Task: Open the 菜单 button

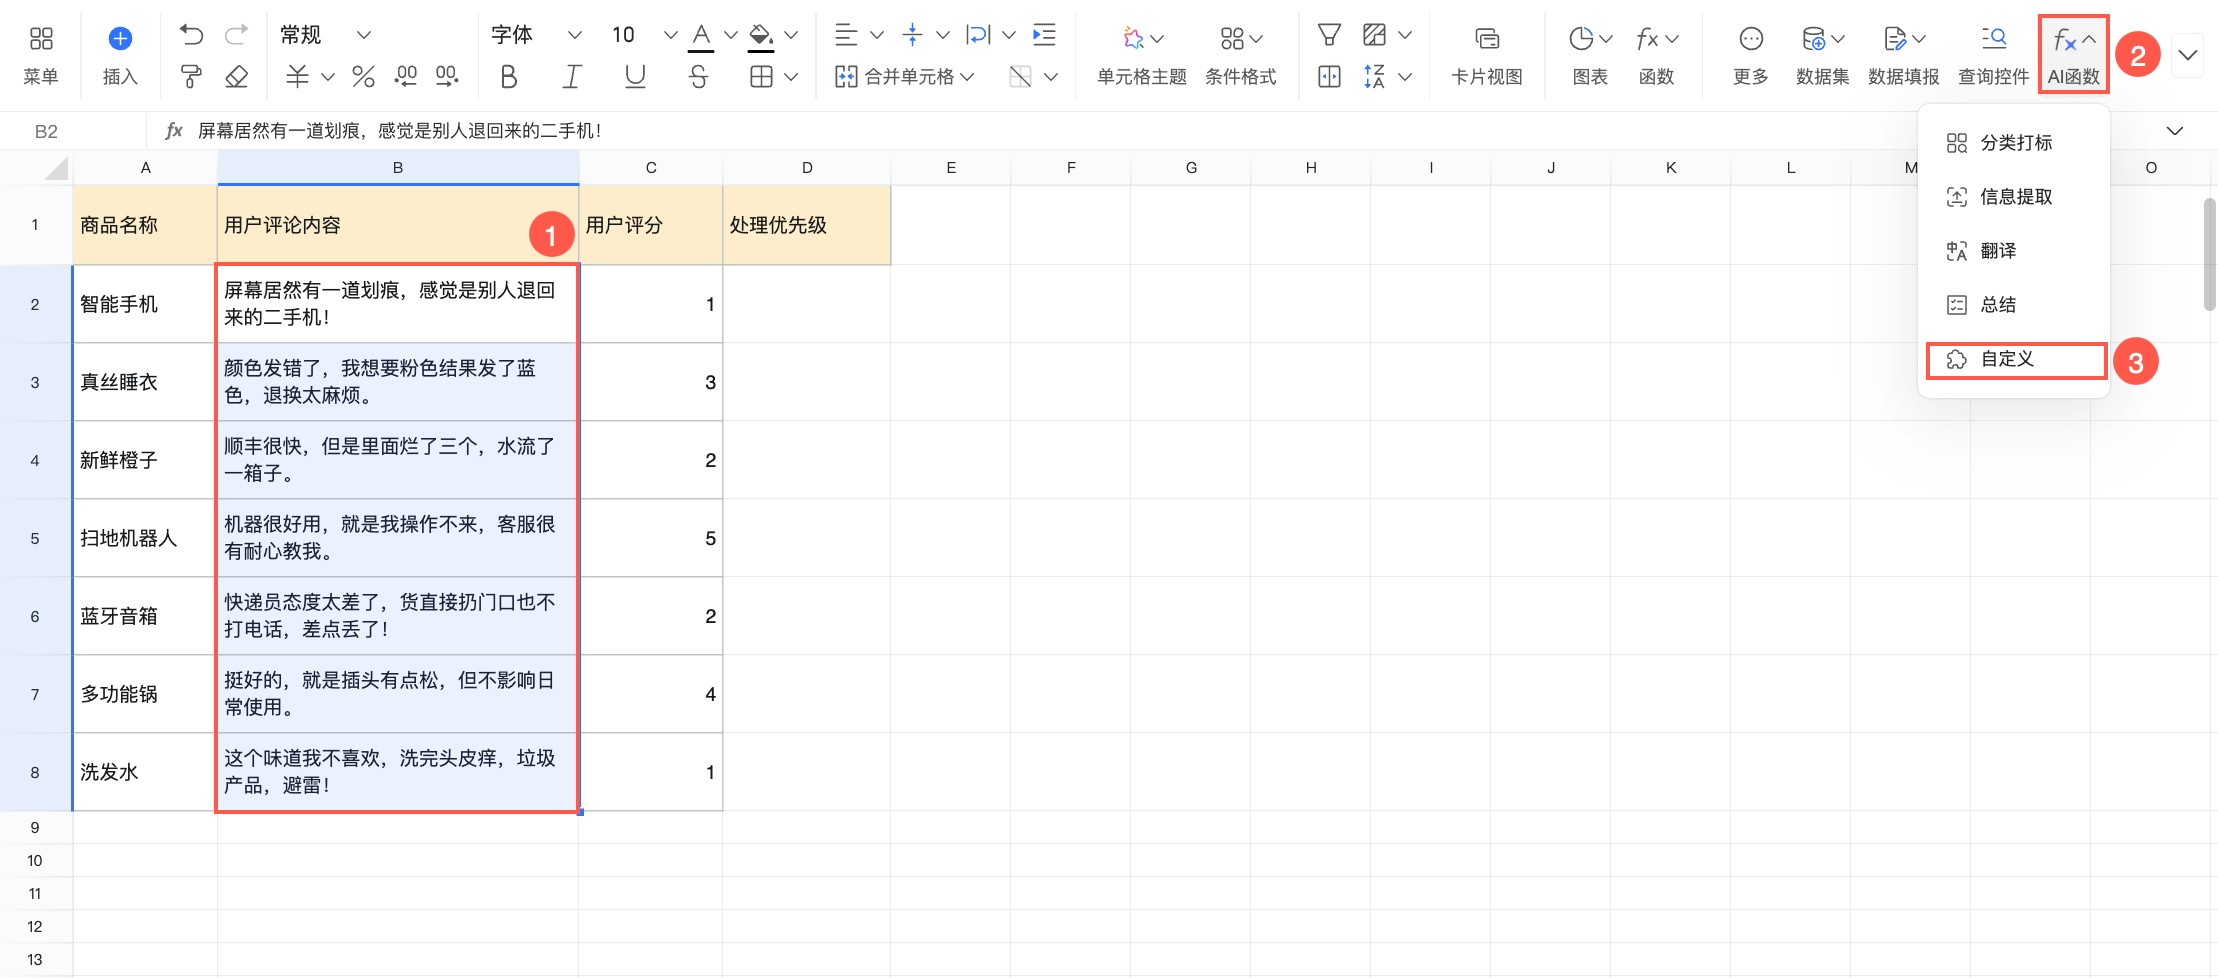Action: (x=41, y=55)
